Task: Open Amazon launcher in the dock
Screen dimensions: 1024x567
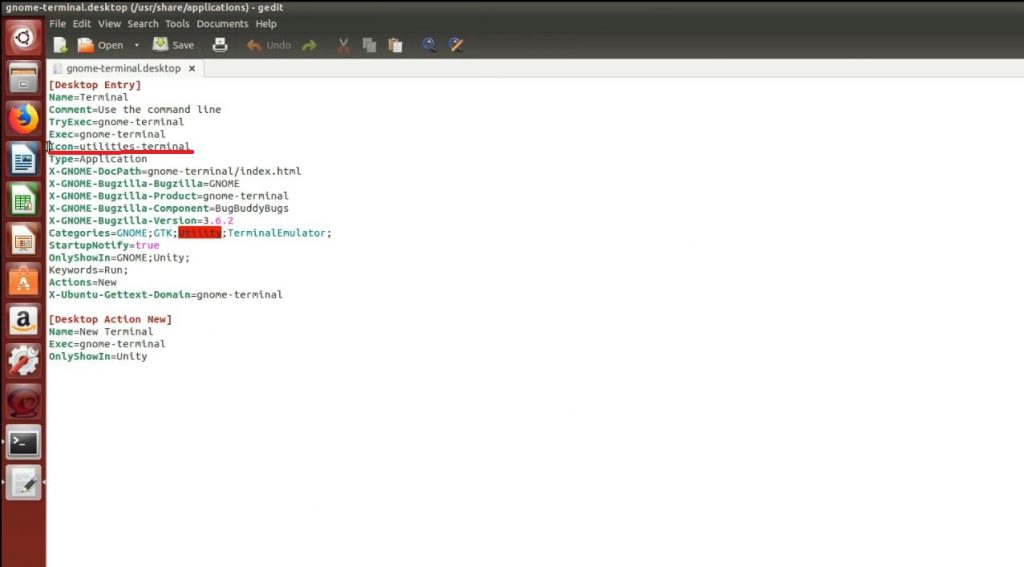Action: [24, 321]
